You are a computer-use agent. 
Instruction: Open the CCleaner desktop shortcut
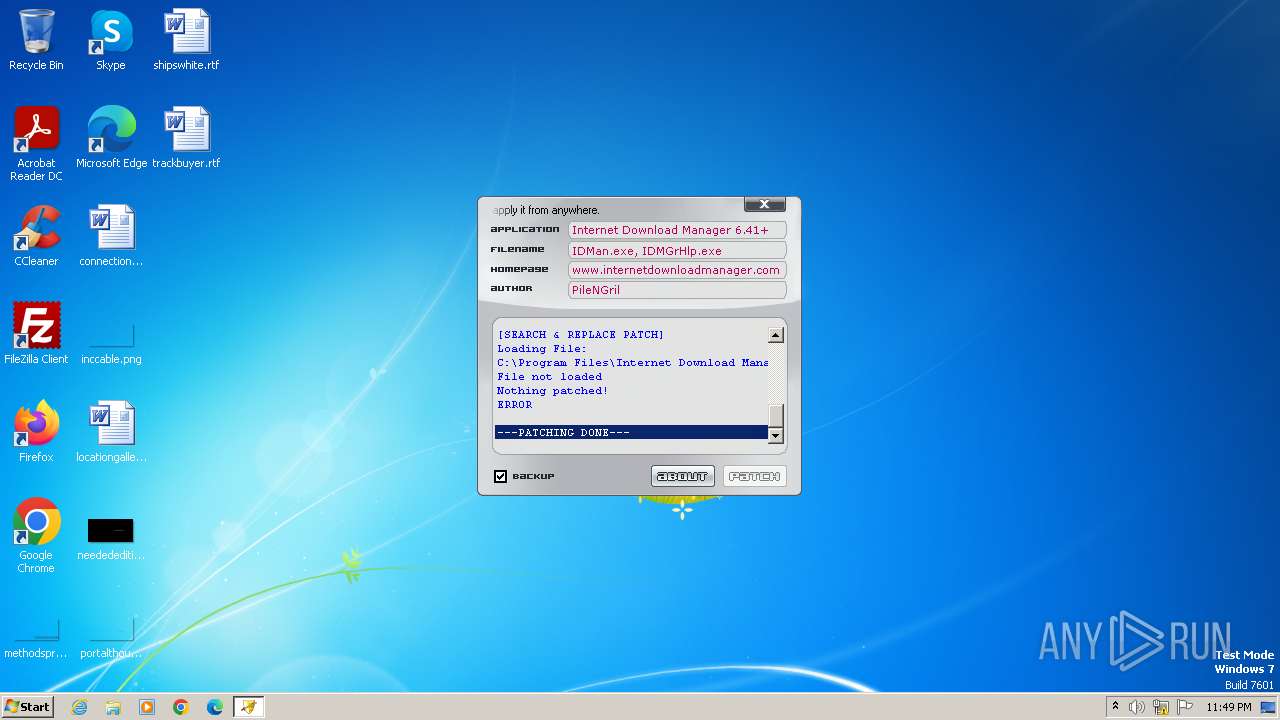click(x=36, y=236)
